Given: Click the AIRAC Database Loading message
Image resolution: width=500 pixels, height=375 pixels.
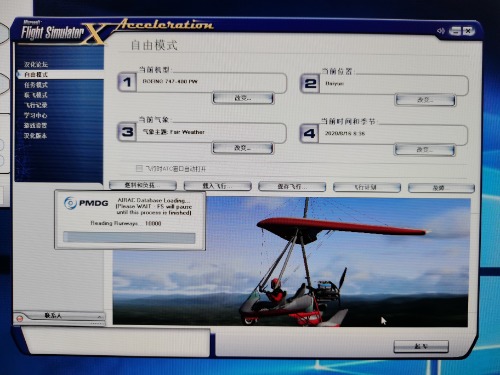Looking at the screenshot, I should pyautogui.click(x=154, y=206).
